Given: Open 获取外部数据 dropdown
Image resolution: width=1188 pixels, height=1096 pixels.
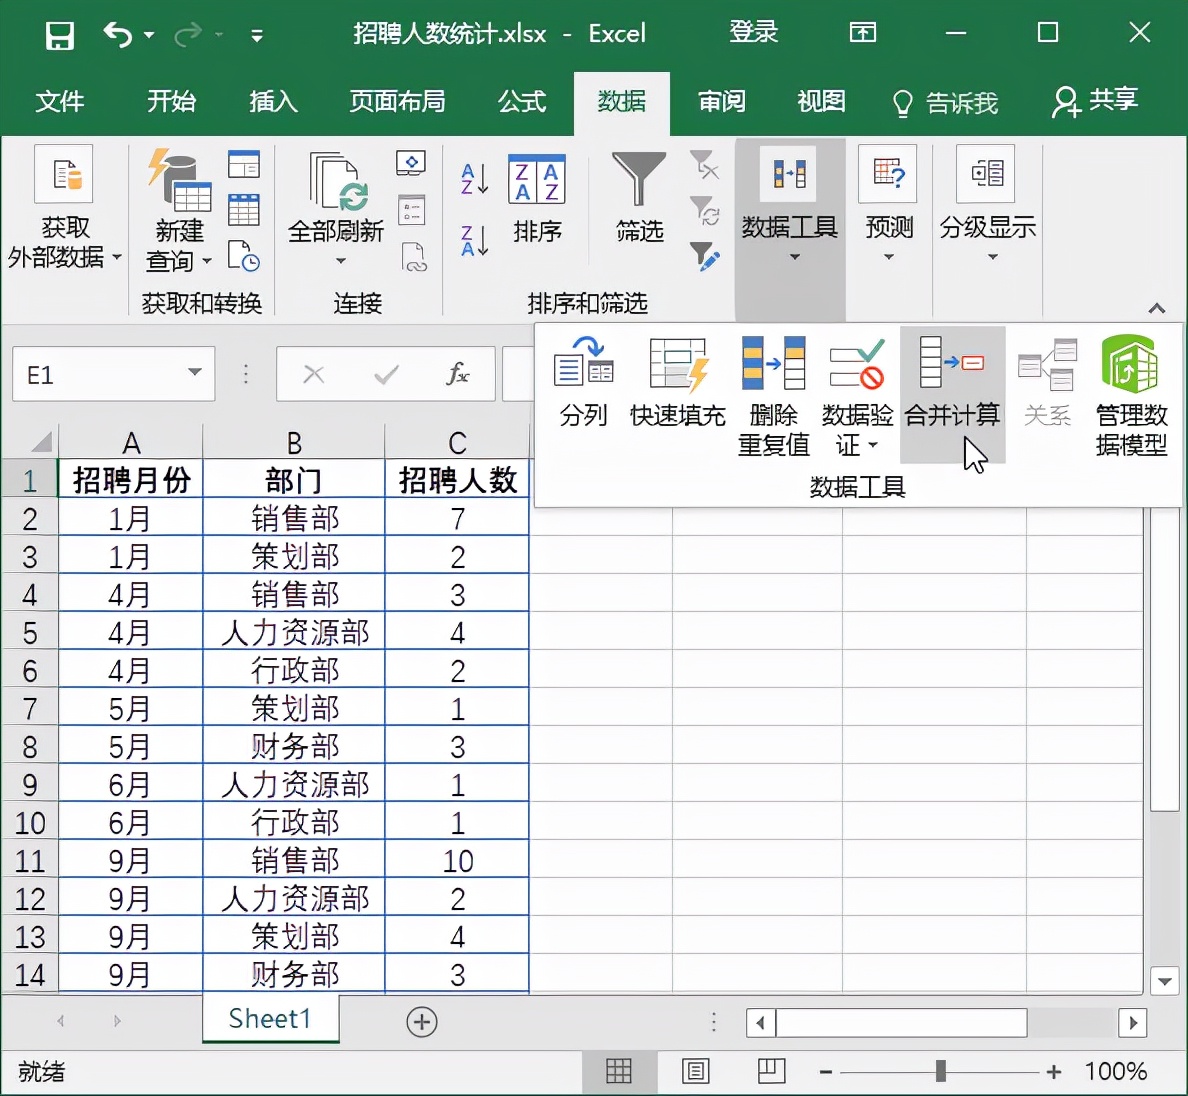Looking at the screenshot, I should pyautogui.click(x=64, y=210).
